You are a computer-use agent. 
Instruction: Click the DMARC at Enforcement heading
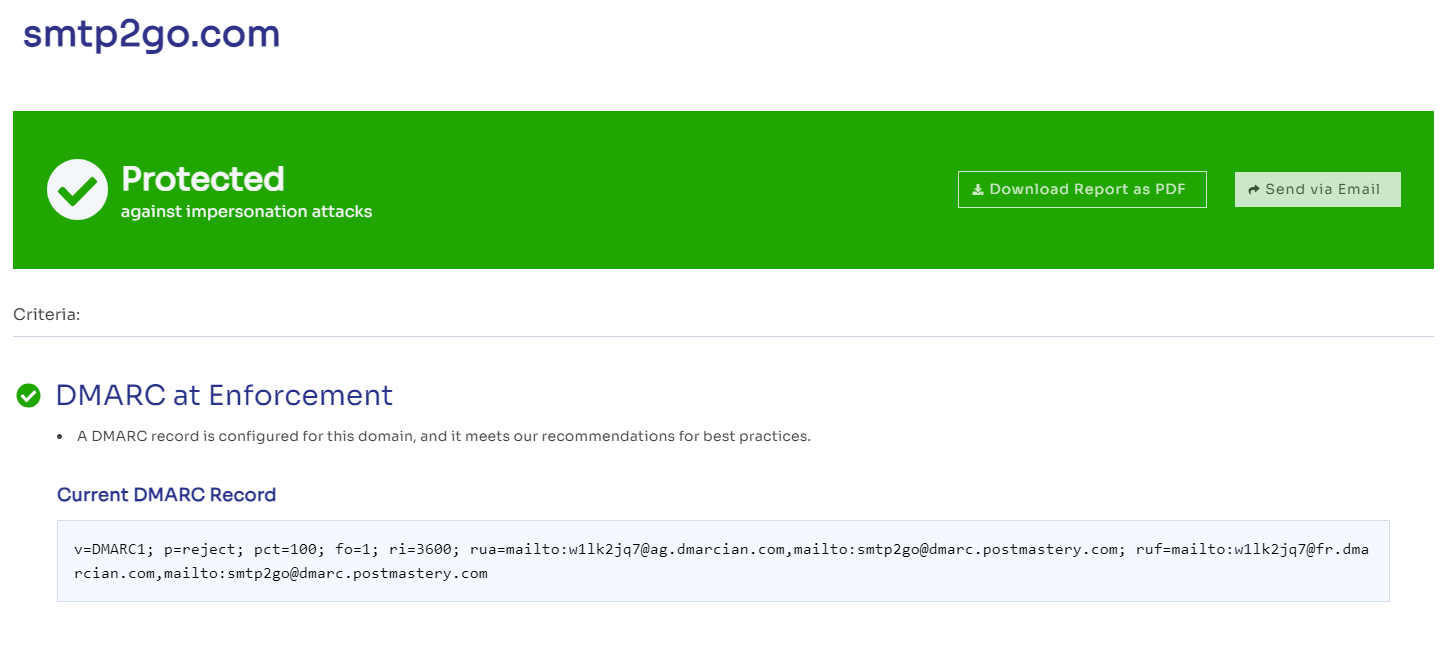pyautogui.click(x=224, y=395)
